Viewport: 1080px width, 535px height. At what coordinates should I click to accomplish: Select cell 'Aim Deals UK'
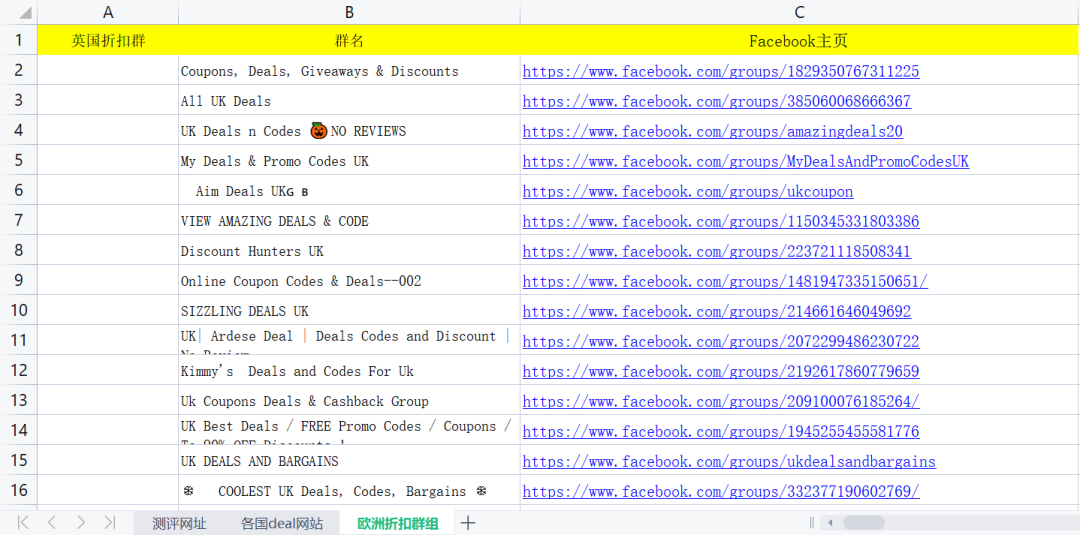349,191
